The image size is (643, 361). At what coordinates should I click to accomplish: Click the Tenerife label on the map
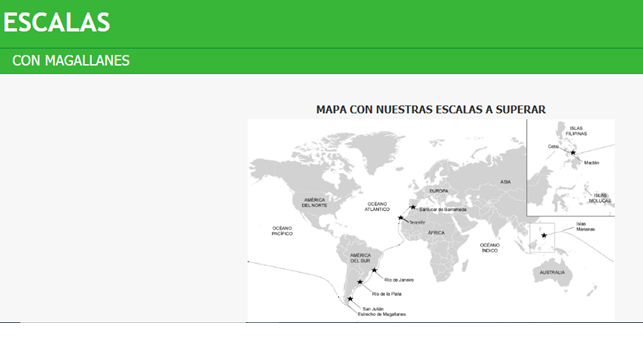pos(417,222)
